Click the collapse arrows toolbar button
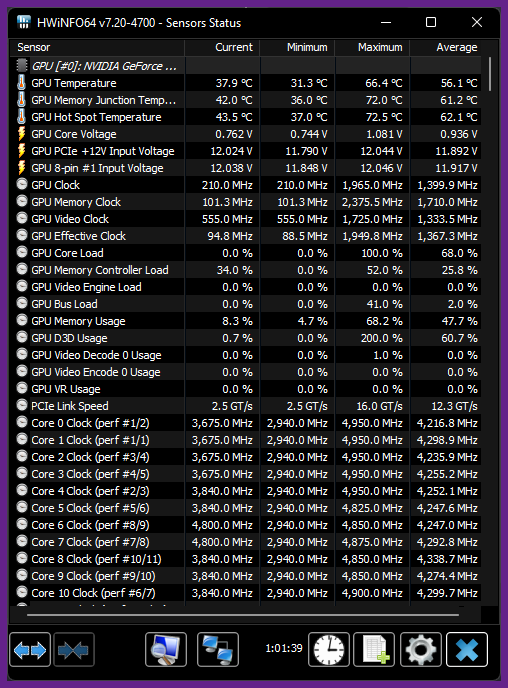This screenshot has height=688, width=508. [74, 650]
